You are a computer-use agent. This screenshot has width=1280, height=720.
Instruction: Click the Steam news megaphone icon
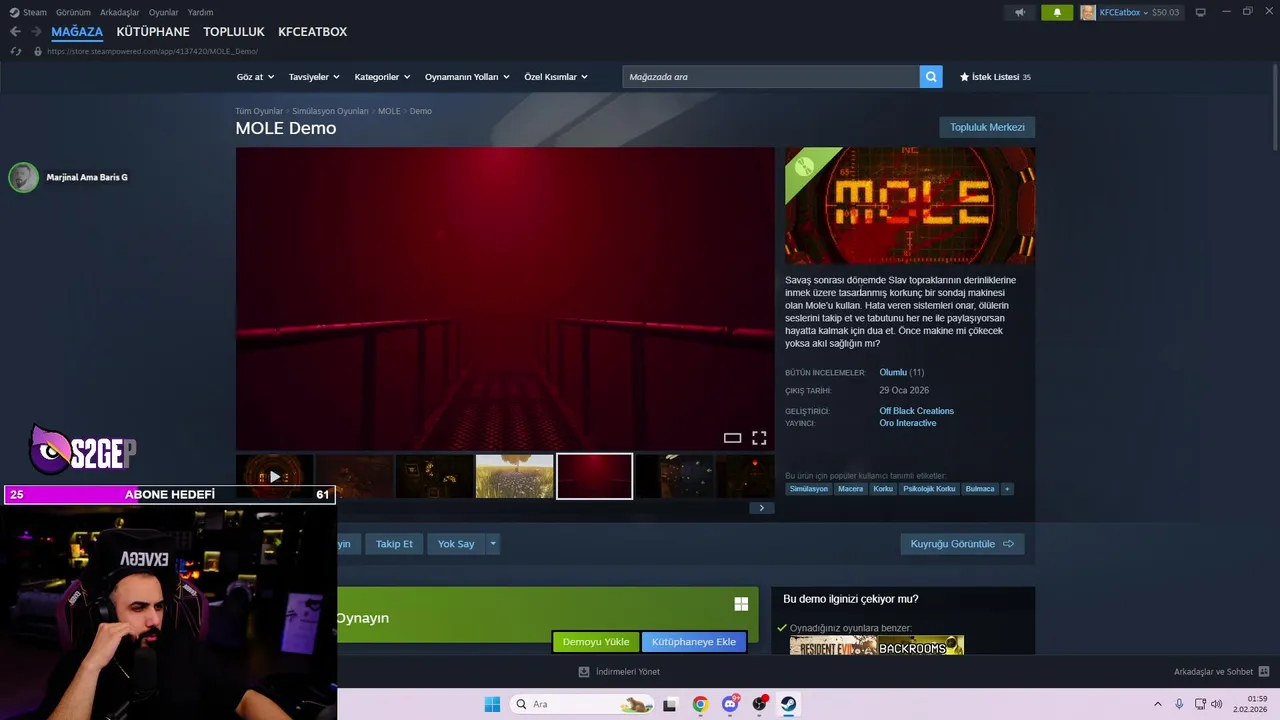(1020, 12)
